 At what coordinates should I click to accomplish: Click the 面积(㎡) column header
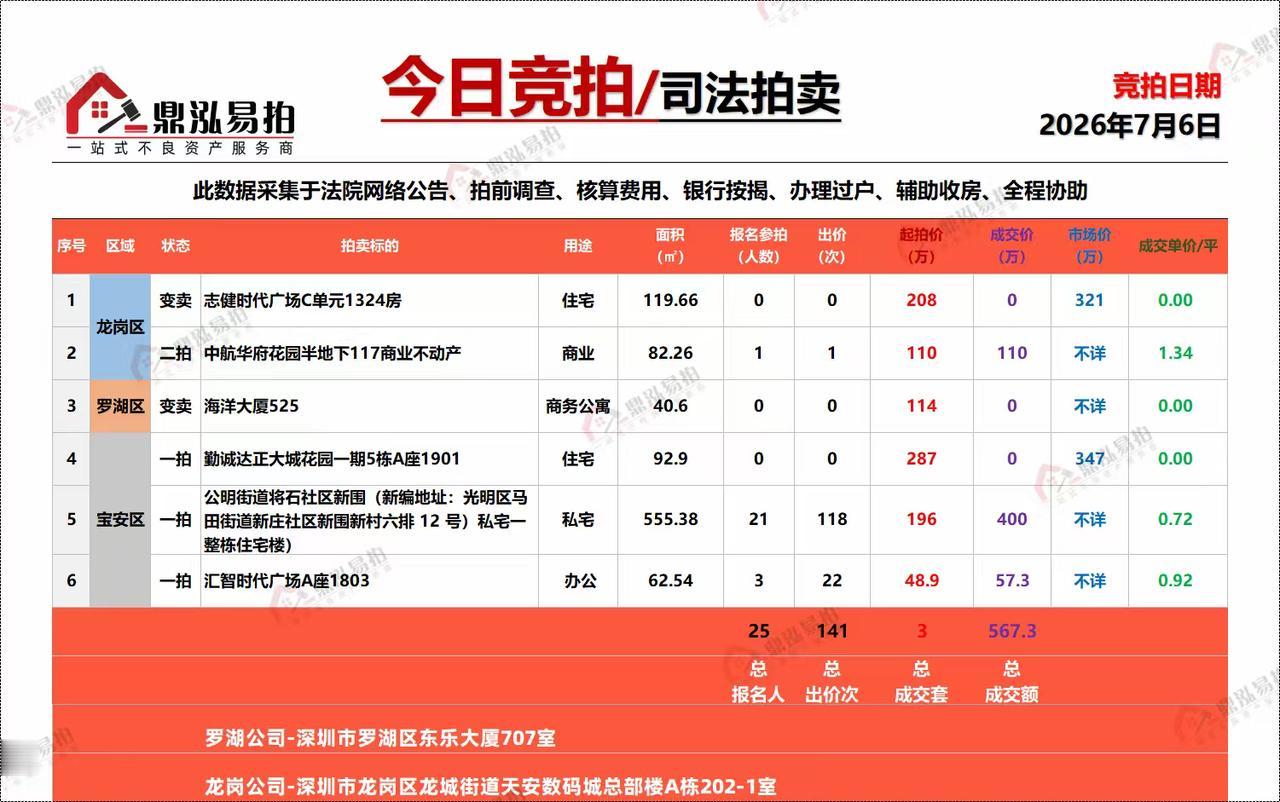click(x=670, y=246)
